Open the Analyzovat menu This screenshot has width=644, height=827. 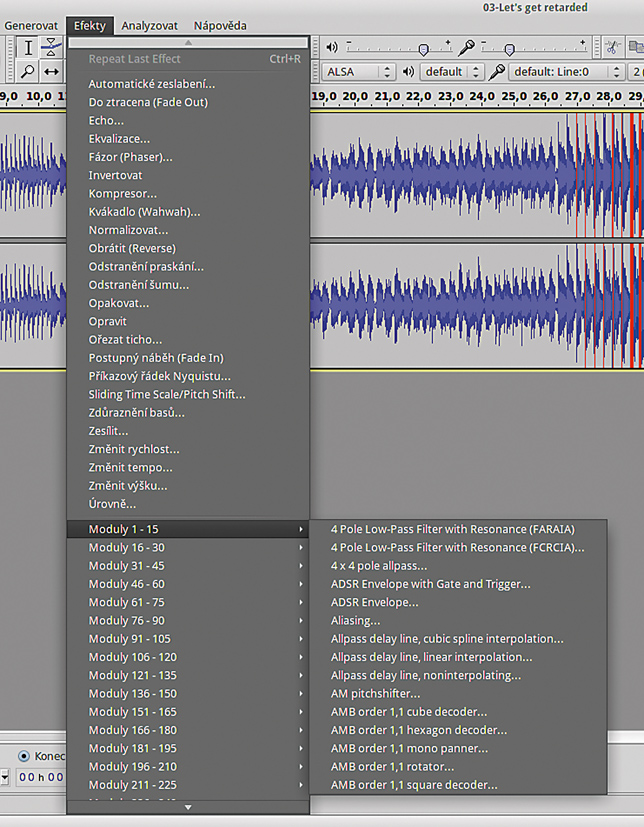click(149, 25)
